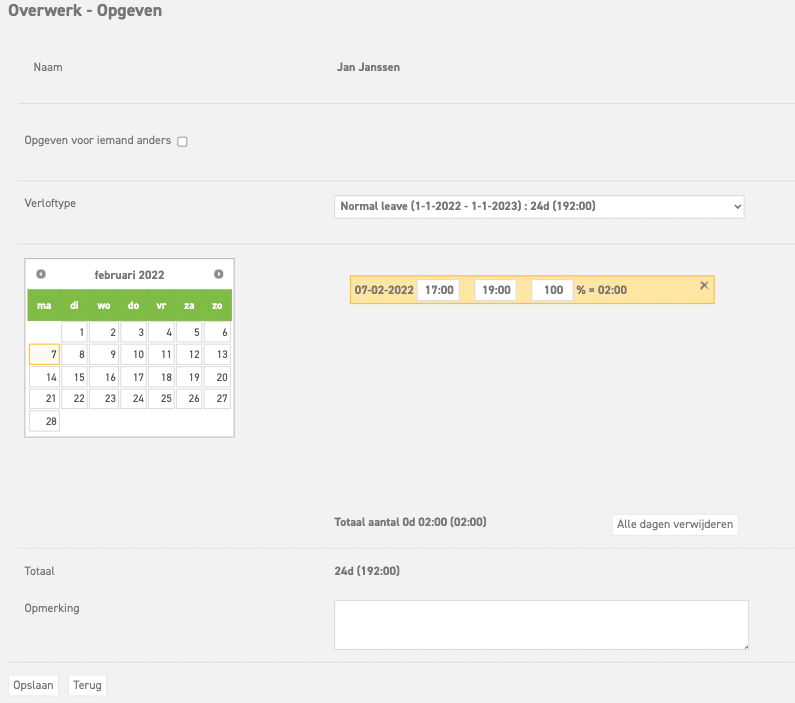Select day 18 in the calendar
Viewport: 795px width, 703px height.
(x=160, y=377)
